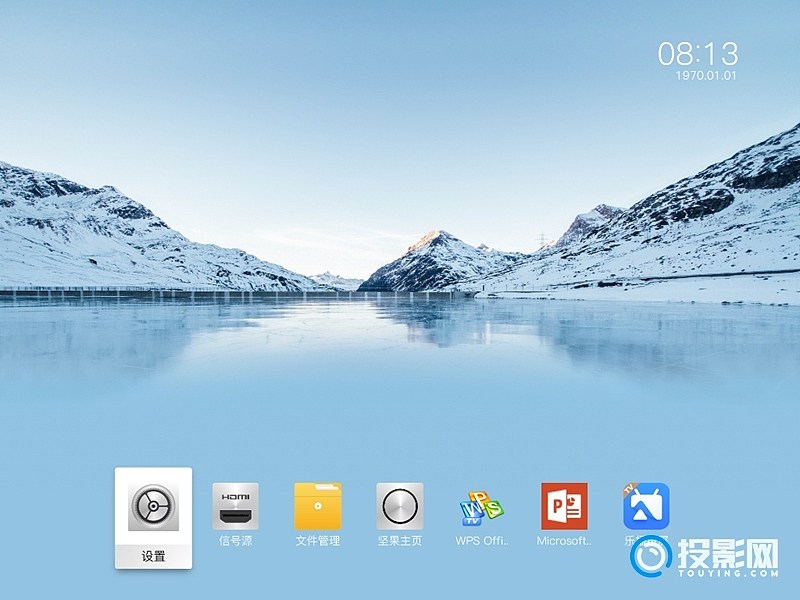Click the 文件管理 label under folder
800x600 pixels.
(x=318, y=541)
